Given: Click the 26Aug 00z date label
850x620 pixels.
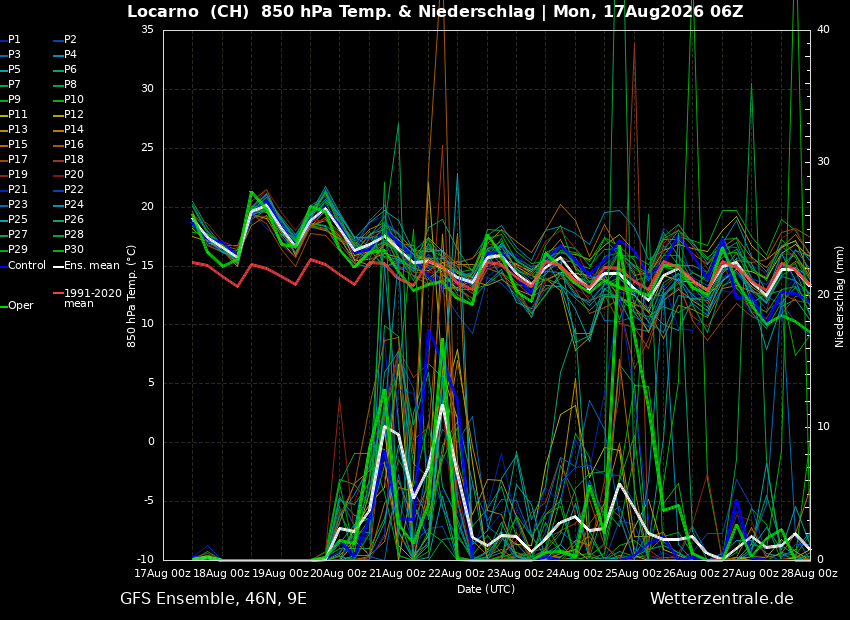Looking at the screenshot, I should click(692, 573).
